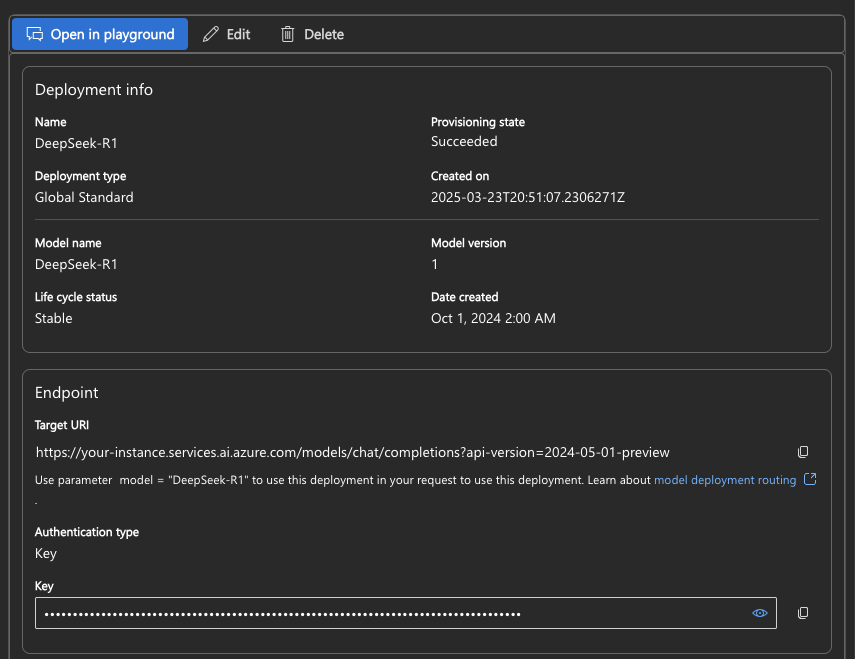This screenshot has height=659, width=855.
Task: Select the deployment name DeepSeek-R1 under Name
Action: [76, 143]
